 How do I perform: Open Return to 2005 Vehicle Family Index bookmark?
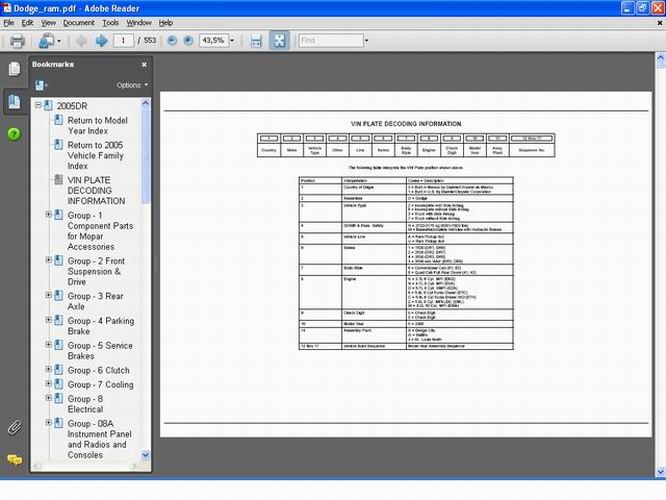point(95,155)
